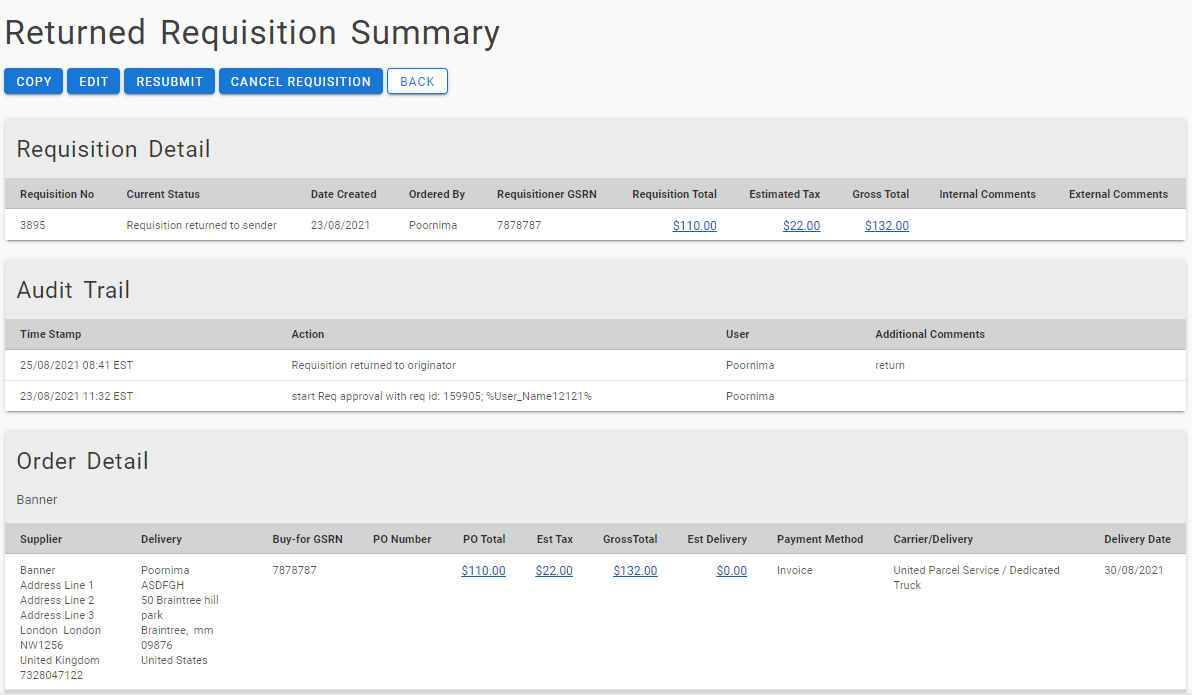Select 'Requisition returned to originator' action text
The width and height of the screenshot is (1192, 695).
point(373,365)
